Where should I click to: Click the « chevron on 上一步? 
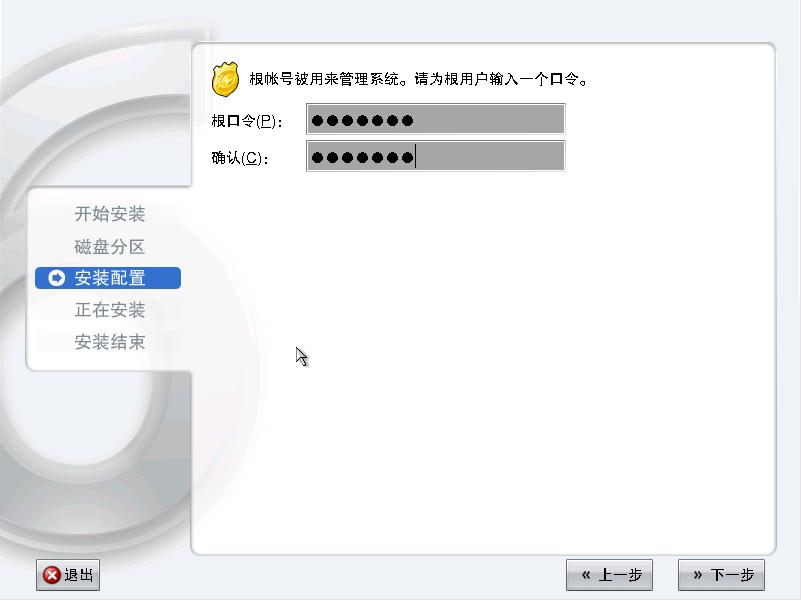pyautogui.click(x=586, y=575)
